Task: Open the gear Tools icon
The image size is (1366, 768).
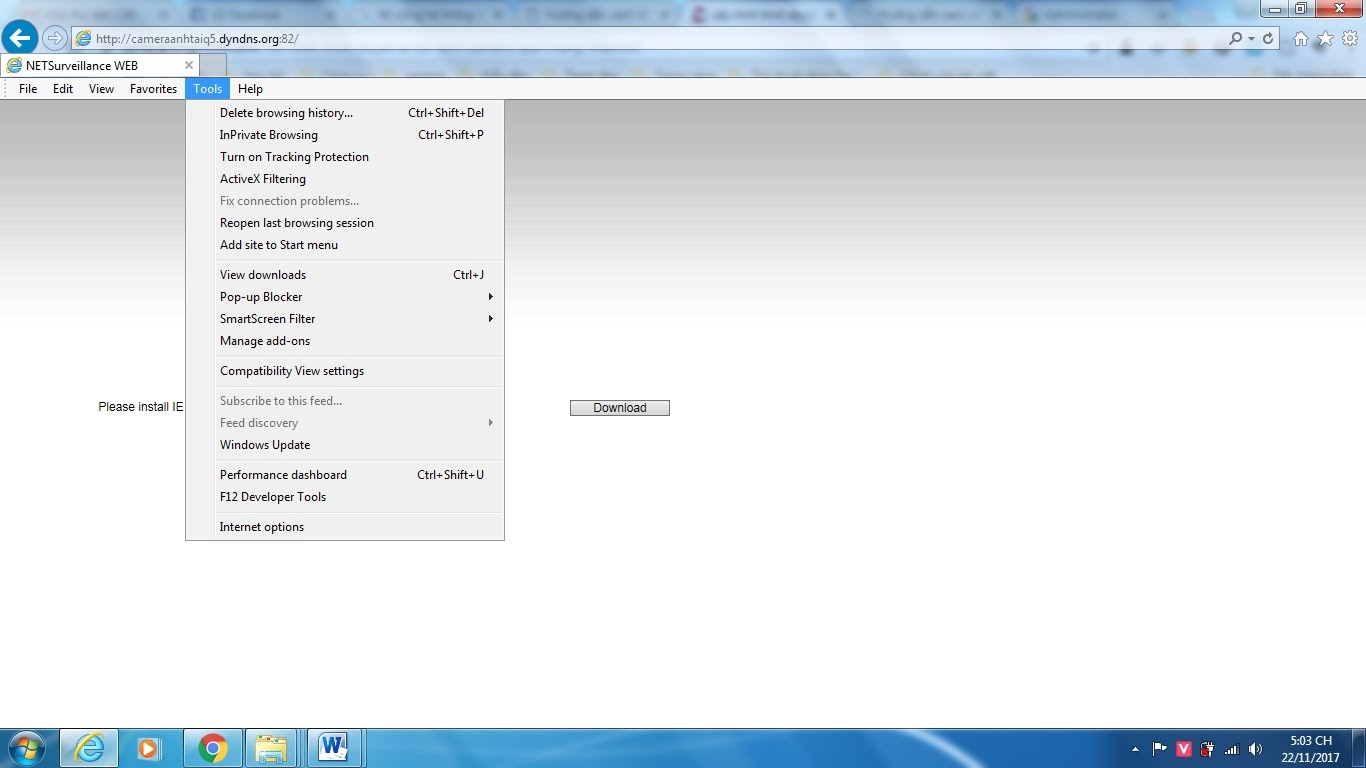Action: (1349, 38)
